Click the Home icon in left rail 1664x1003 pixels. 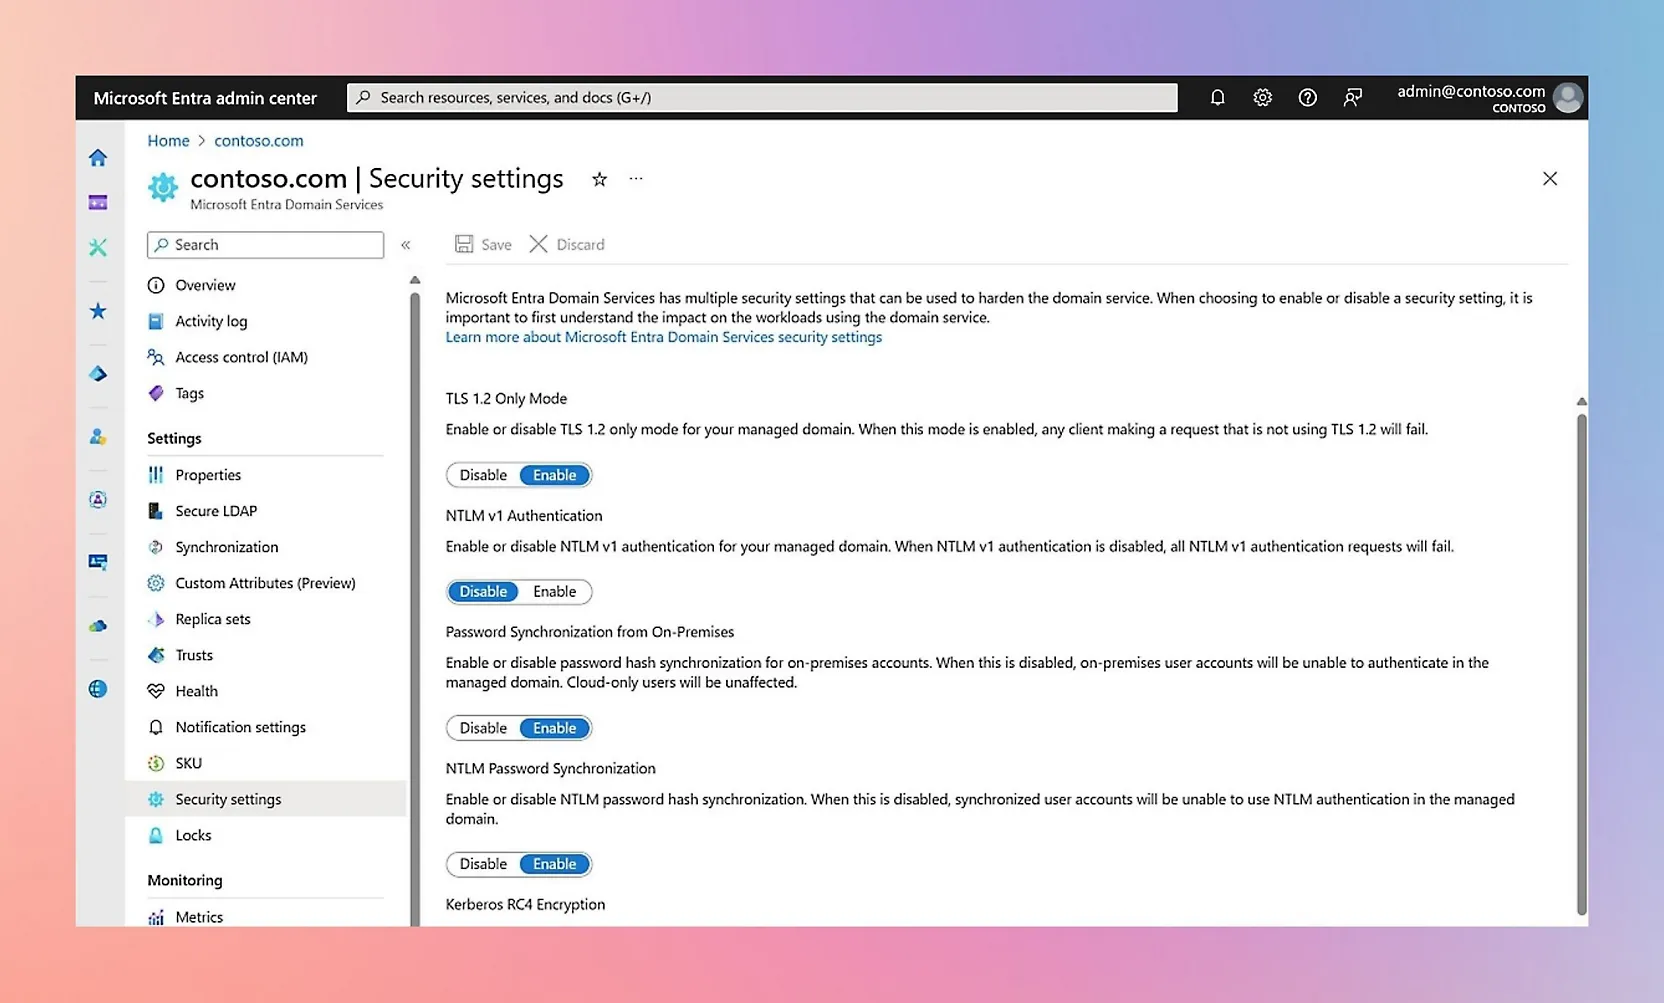(x=98, y=158)
